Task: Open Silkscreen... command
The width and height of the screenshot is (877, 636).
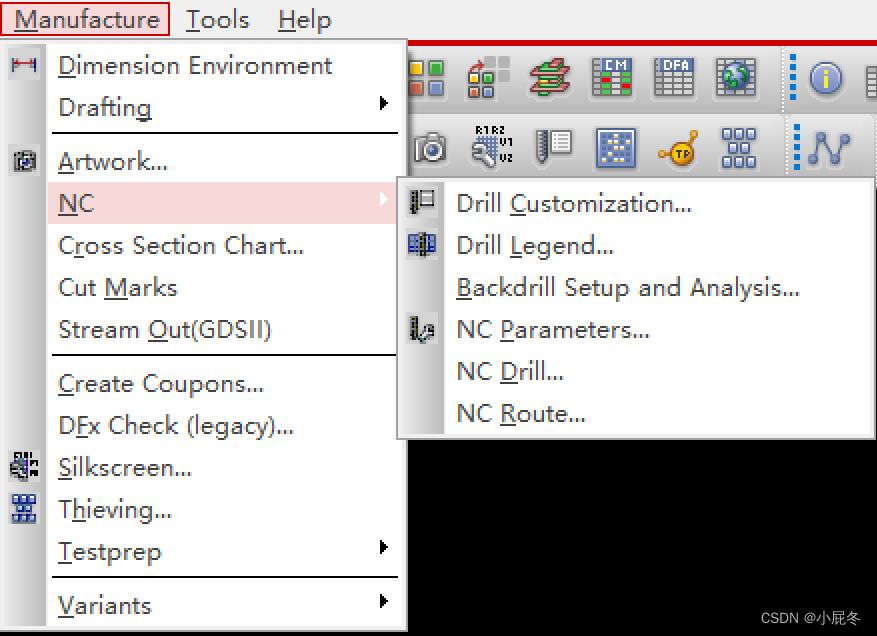Action: 125,468
